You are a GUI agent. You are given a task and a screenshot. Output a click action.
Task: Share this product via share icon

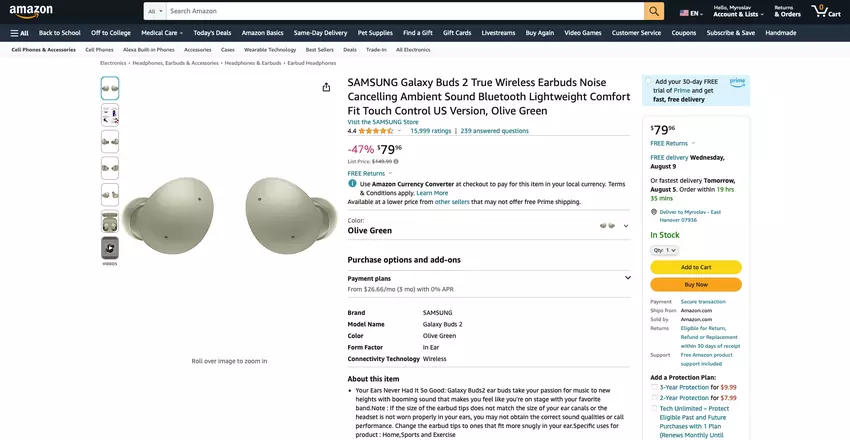(x=326, y=87)
